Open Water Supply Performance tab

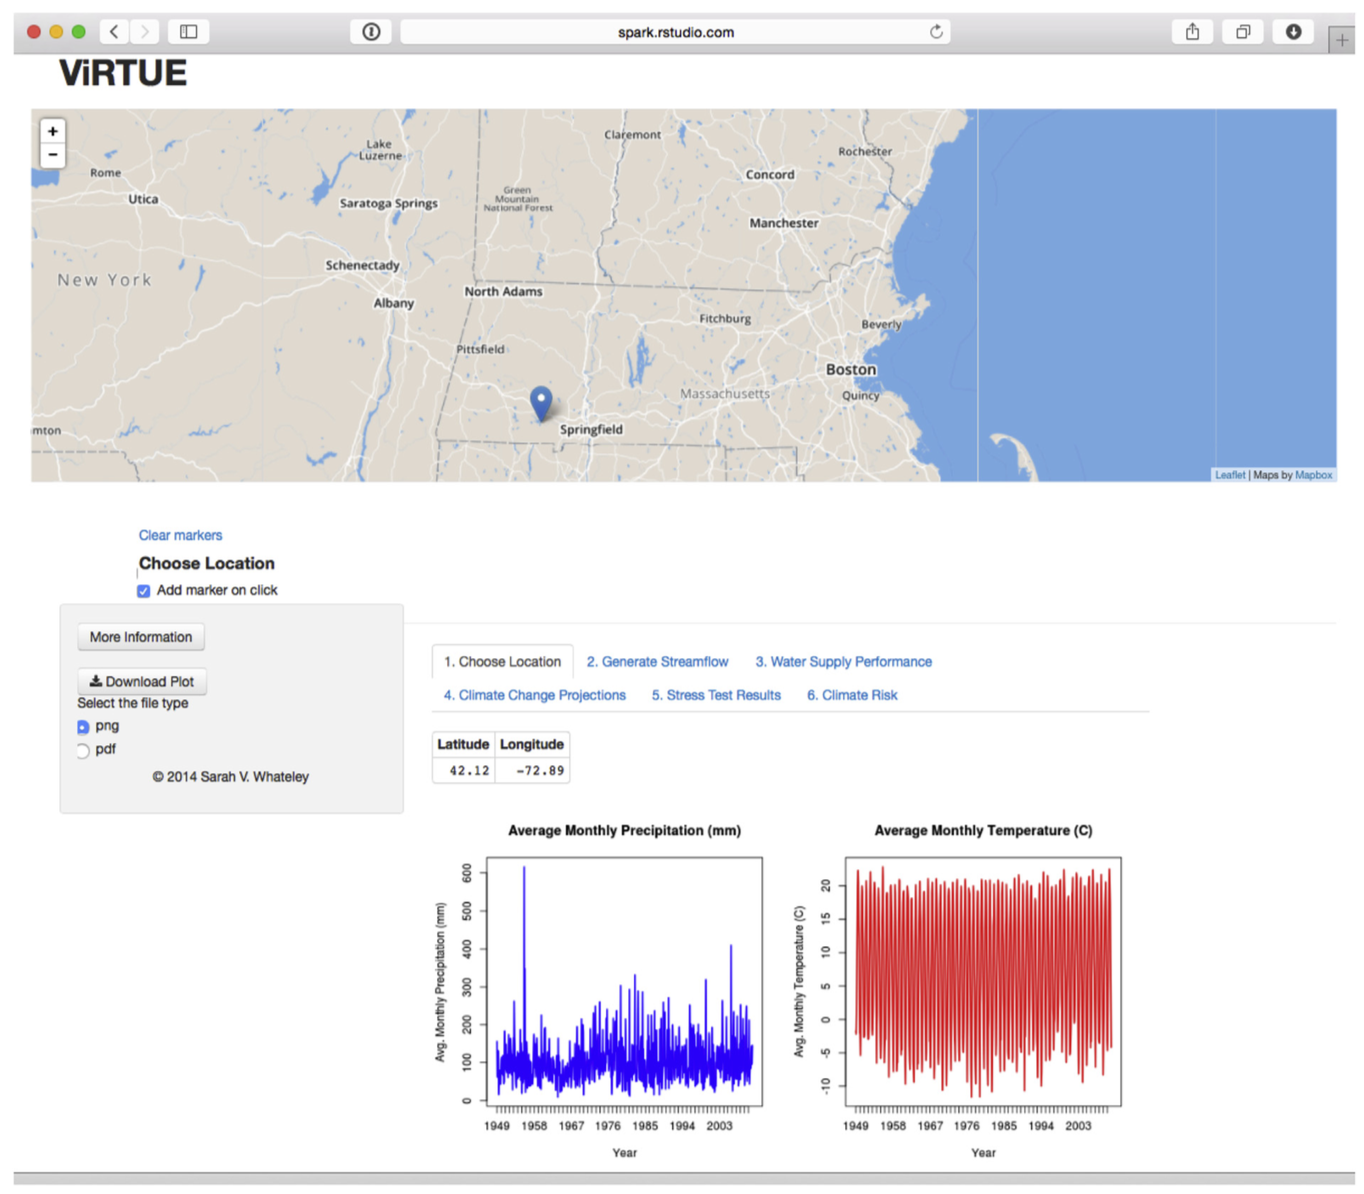click(x=843, y=662)
